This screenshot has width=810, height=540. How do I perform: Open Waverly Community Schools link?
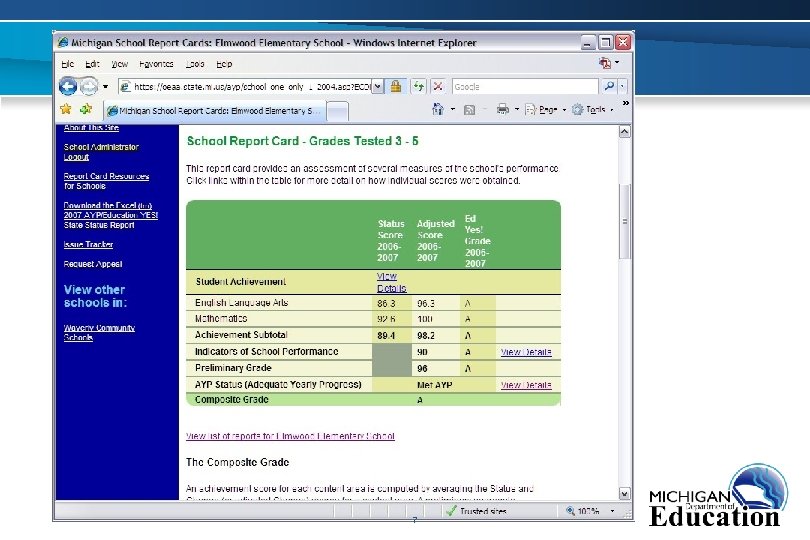coord(99,332)
